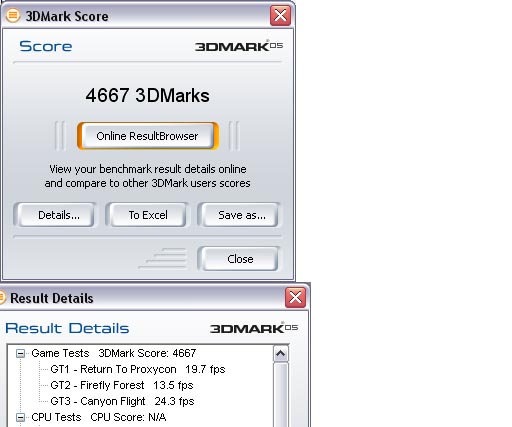
Task: Click the Result Details title bar icon
Action: [2, 297]
